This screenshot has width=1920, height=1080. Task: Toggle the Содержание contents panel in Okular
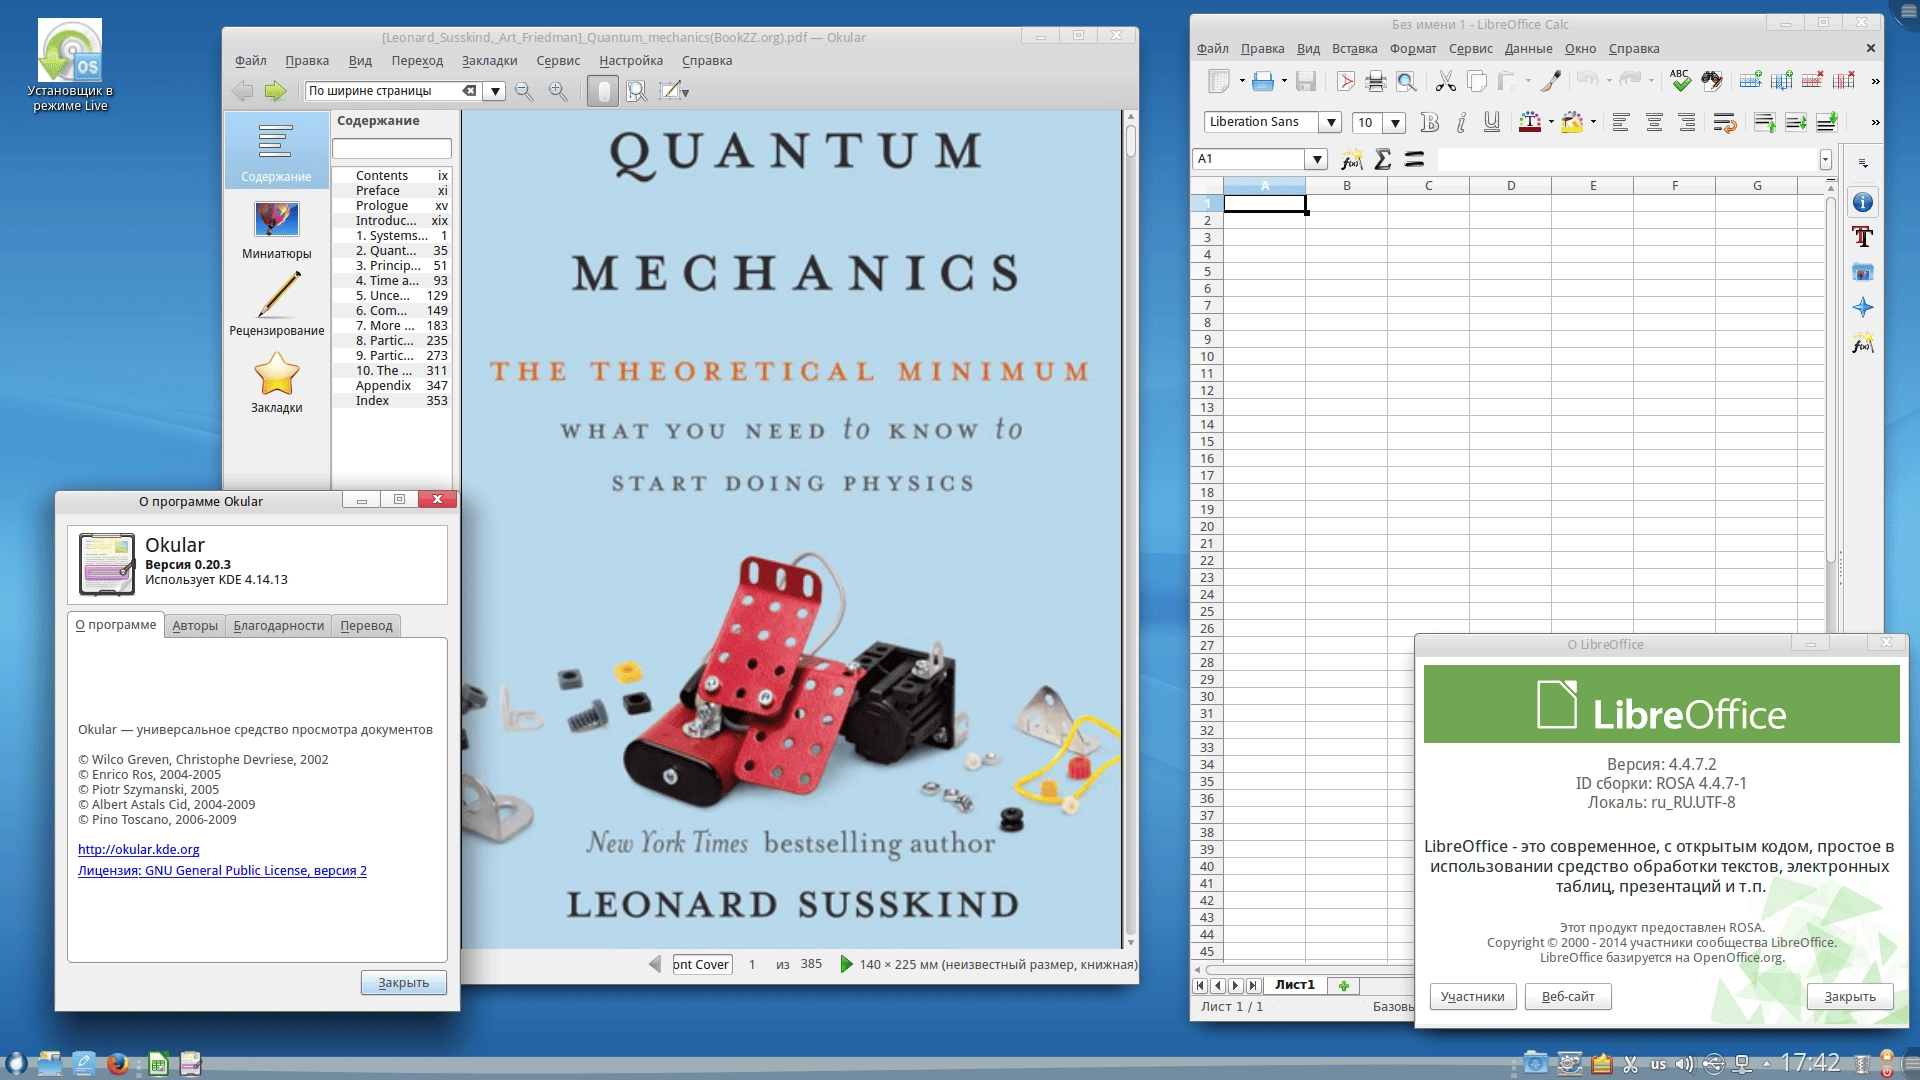276,152
